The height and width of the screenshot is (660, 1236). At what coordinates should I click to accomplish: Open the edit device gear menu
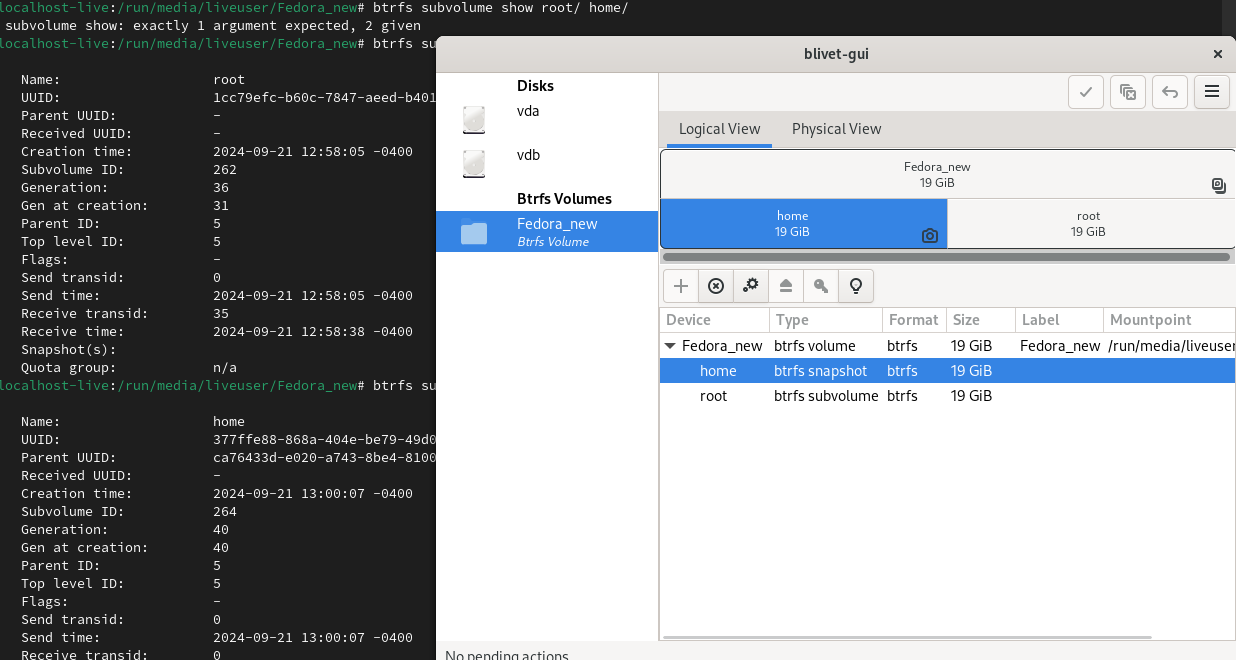click(x=751, y=286)
